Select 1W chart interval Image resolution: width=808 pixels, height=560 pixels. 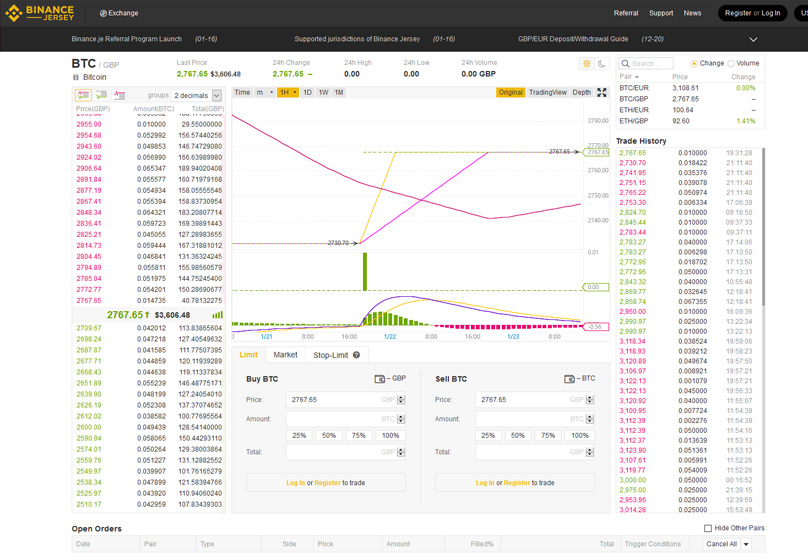[x=324, y=92]
